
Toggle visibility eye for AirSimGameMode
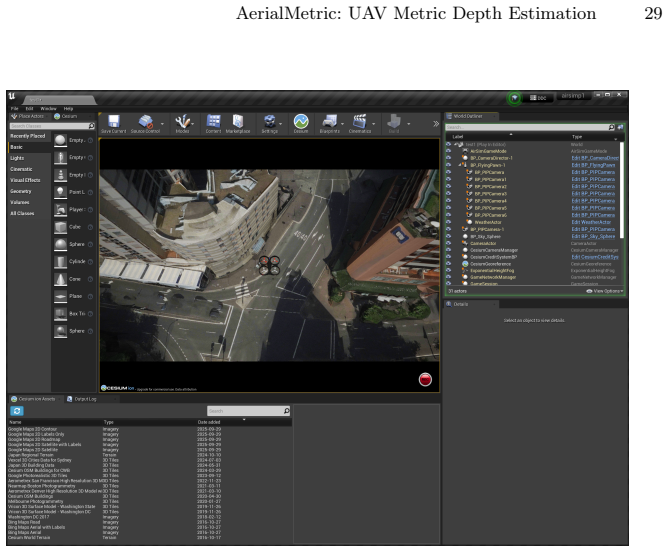click(x=449, y=151)
